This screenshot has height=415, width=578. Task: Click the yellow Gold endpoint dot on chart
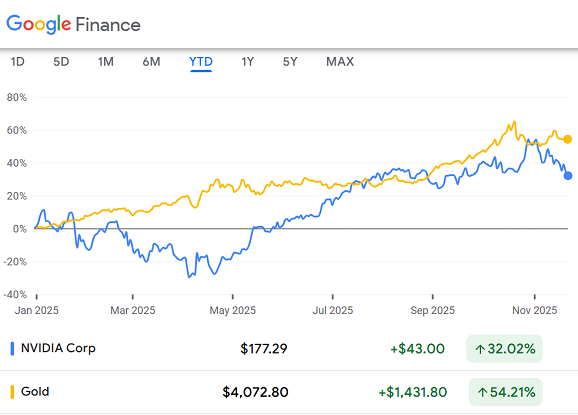[568, 139]
